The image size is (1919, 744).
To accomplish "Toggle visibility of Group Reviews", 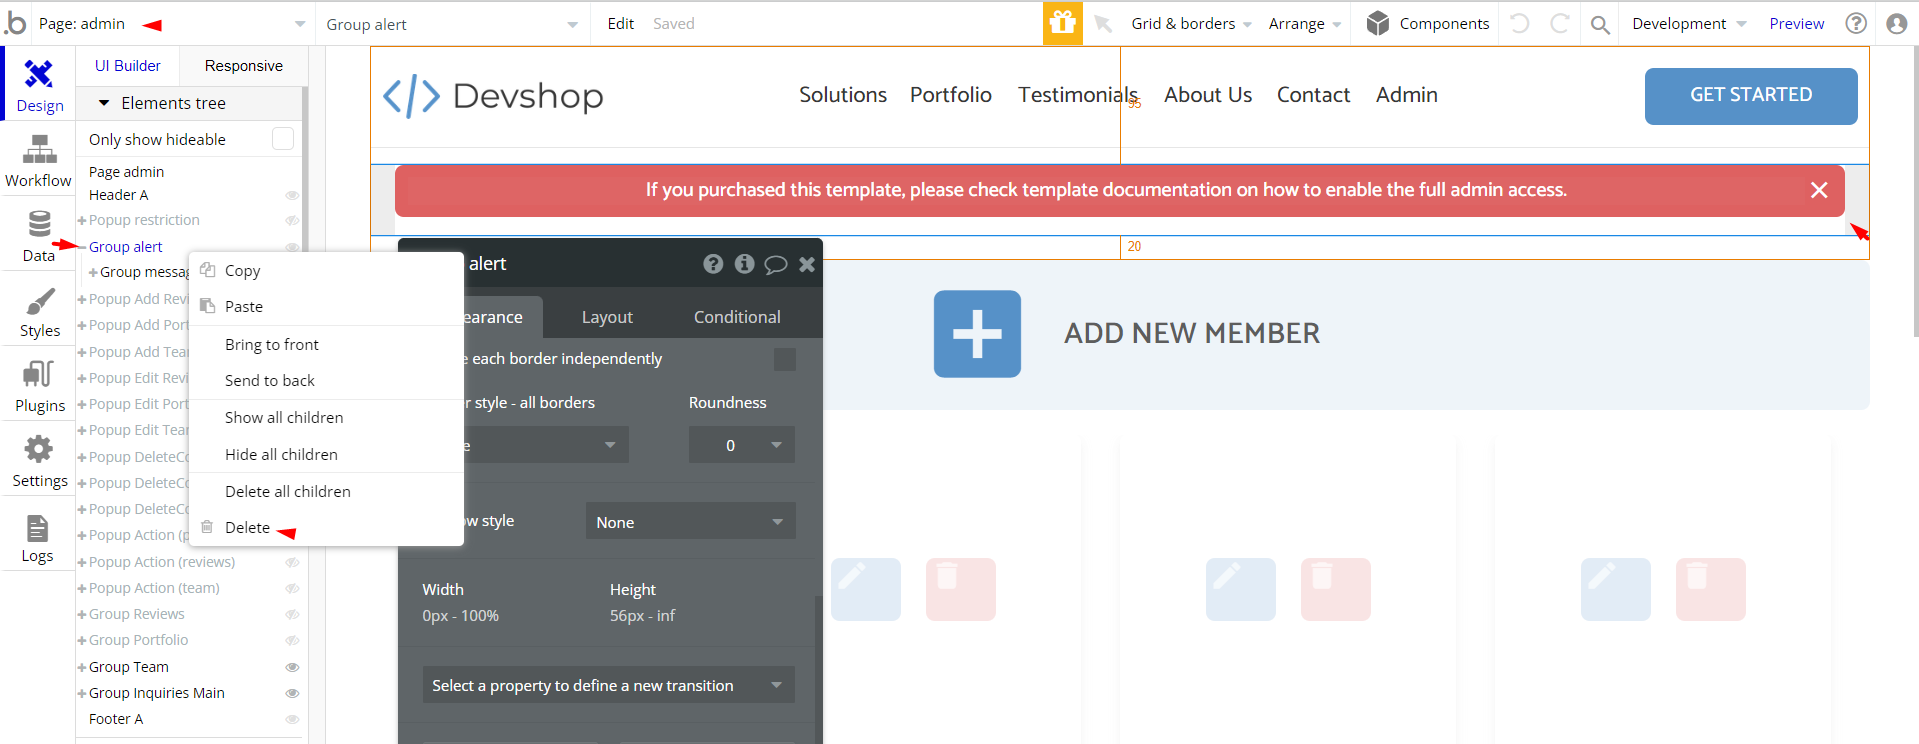I will point(292,614).
